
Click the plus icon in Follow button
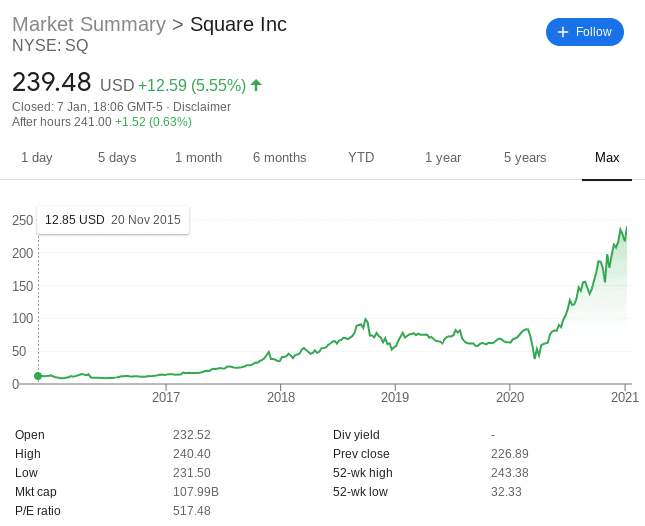(x=562, y=32)
